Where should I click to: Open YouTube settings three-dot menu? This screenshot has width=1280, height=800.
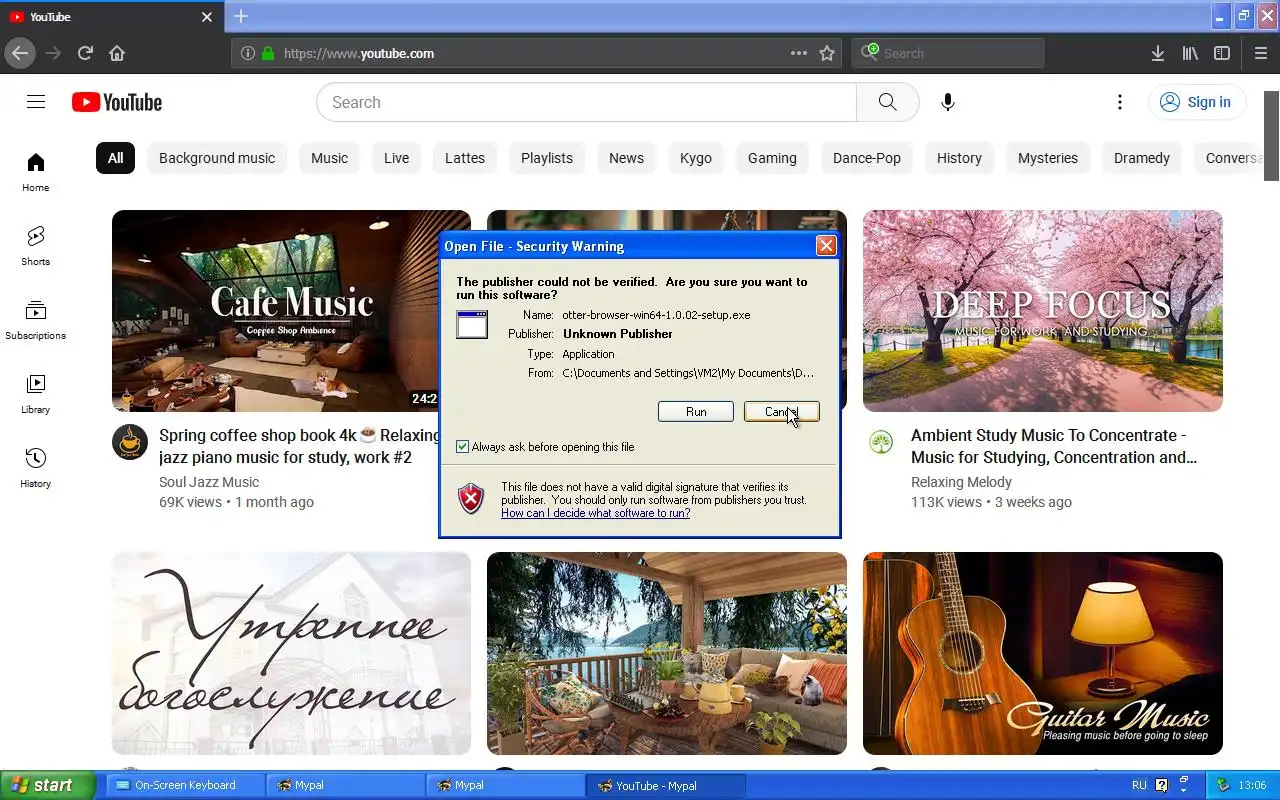1120,102
